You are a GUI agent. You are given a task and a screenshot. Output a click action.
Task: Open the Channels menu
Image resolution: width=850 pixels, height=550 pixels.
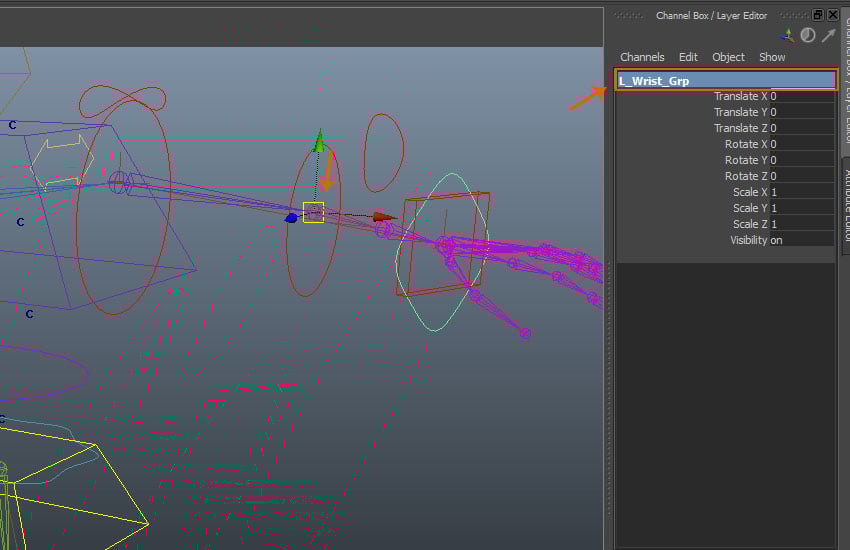642,57
